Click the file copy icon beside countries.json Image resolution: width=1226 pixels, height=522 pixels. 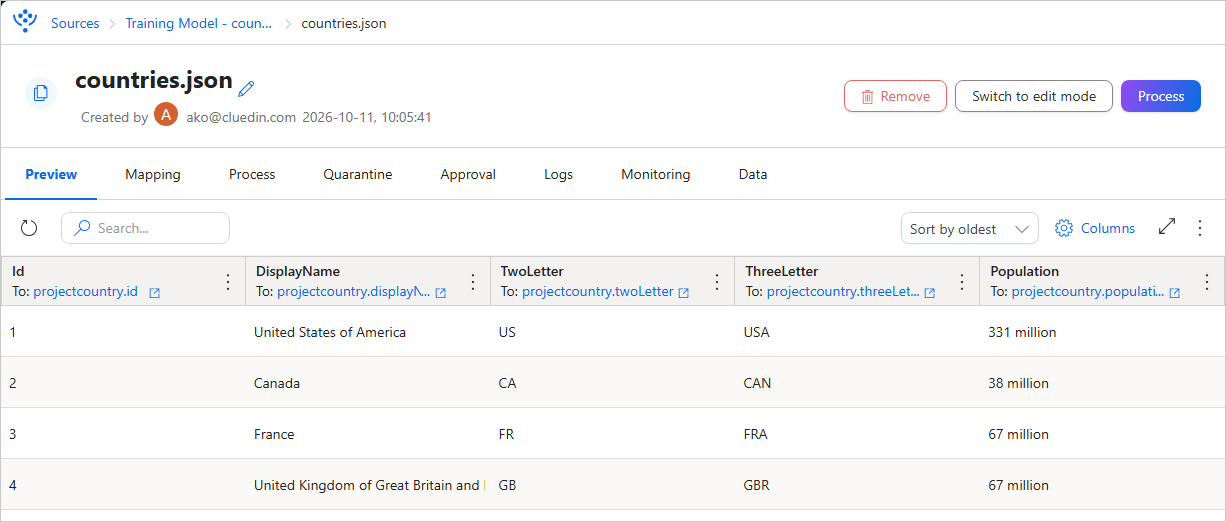coord(41,93)
